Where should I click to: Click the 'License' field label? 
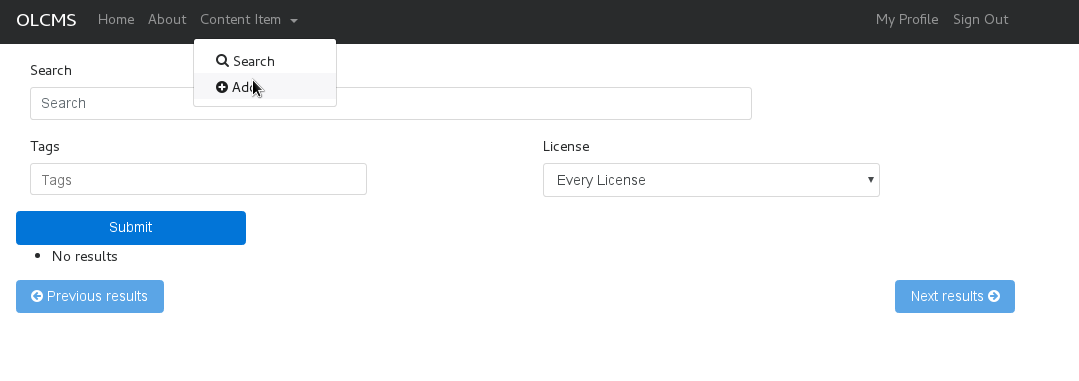click(x=566, y=146)
